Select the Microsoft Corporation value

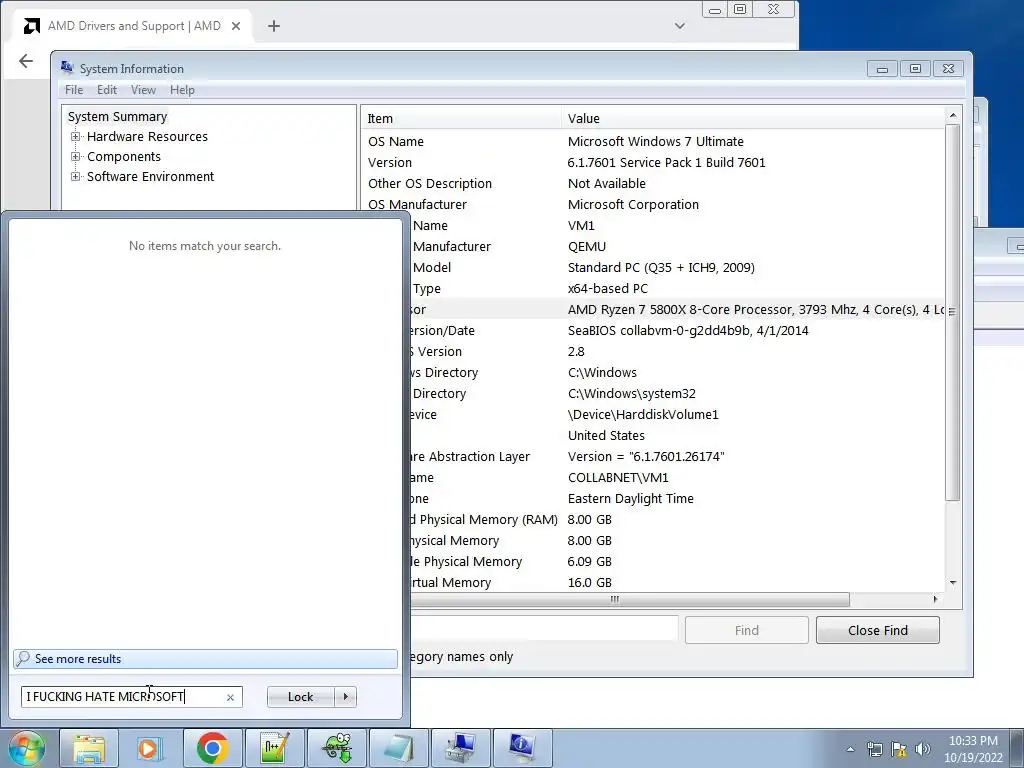click(633, 204)
